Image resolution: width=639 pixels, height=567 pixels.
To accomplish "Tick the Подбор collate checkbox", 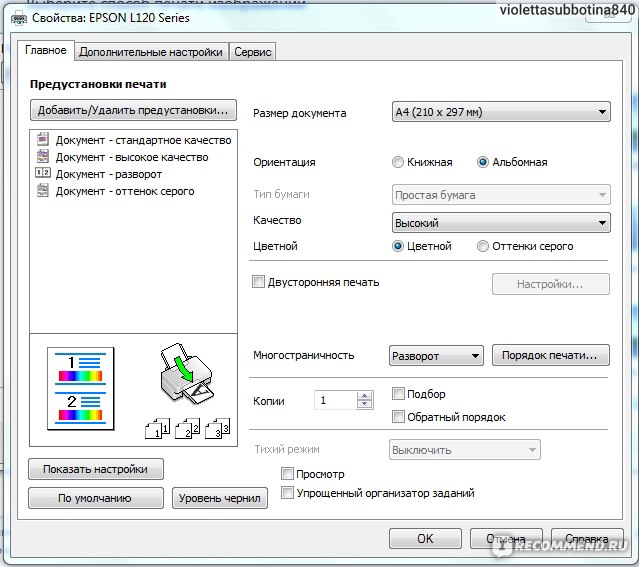I will click(x=398, y=394).
